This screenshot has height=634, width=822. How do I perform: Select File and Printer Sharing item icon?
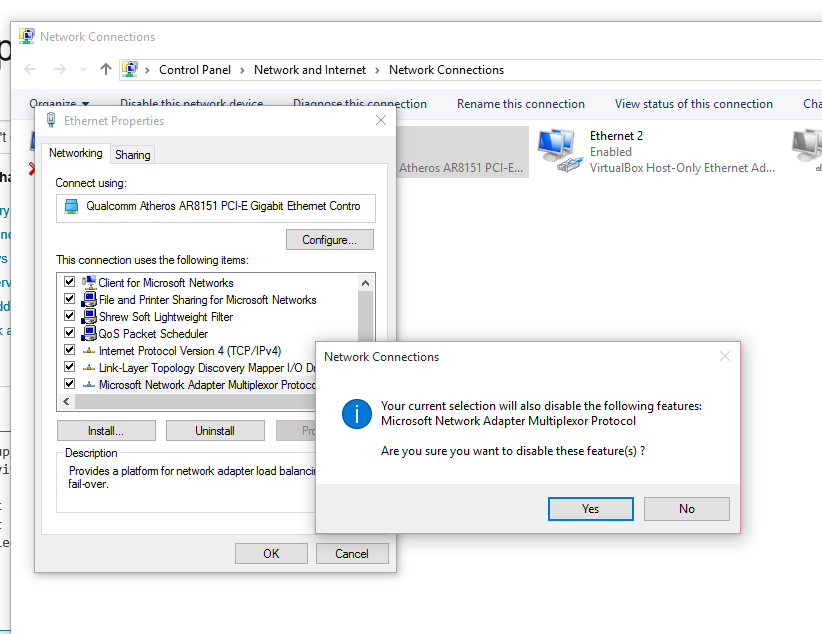[89, 299]
